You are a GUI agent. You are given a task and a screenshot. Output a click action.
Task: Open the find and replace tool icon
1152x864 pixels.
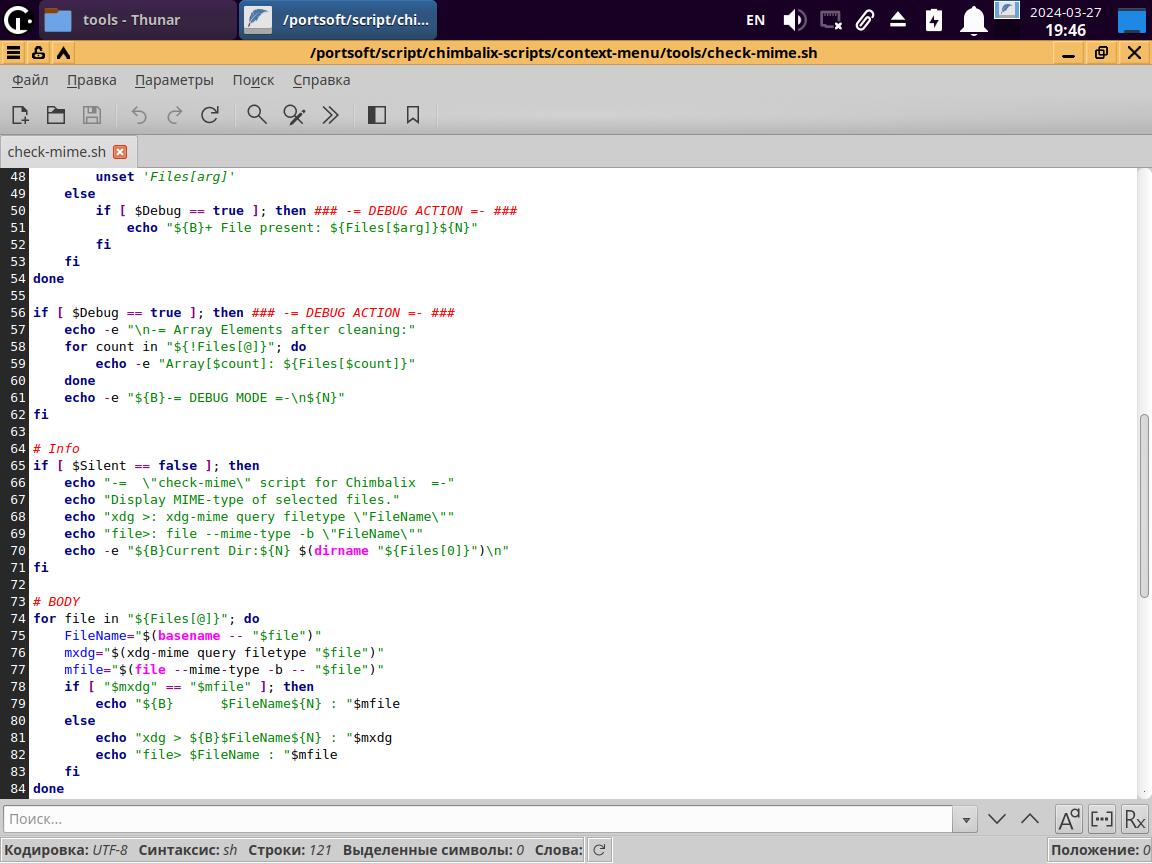(x=294, y=115)
